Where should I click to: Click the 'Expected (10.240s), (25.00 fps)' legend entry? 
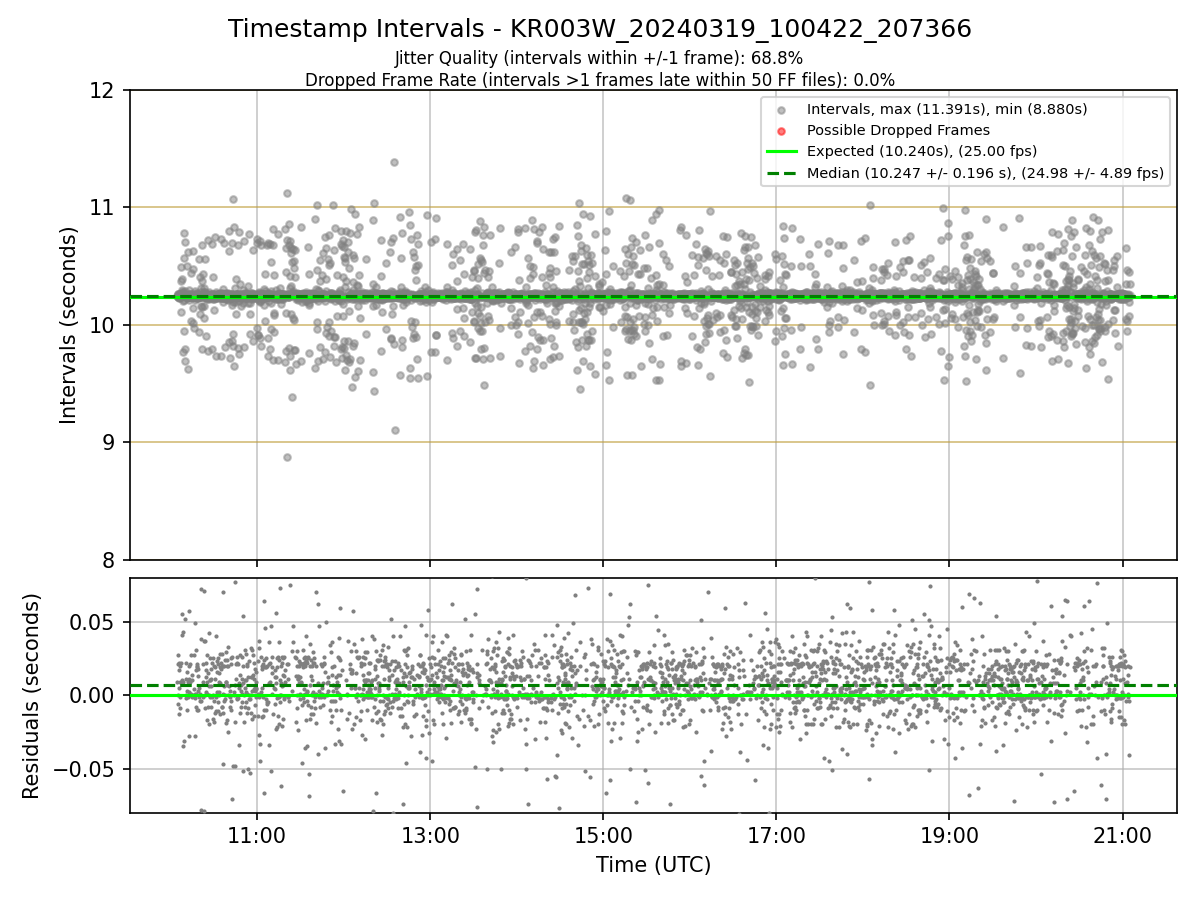[922, 151]
